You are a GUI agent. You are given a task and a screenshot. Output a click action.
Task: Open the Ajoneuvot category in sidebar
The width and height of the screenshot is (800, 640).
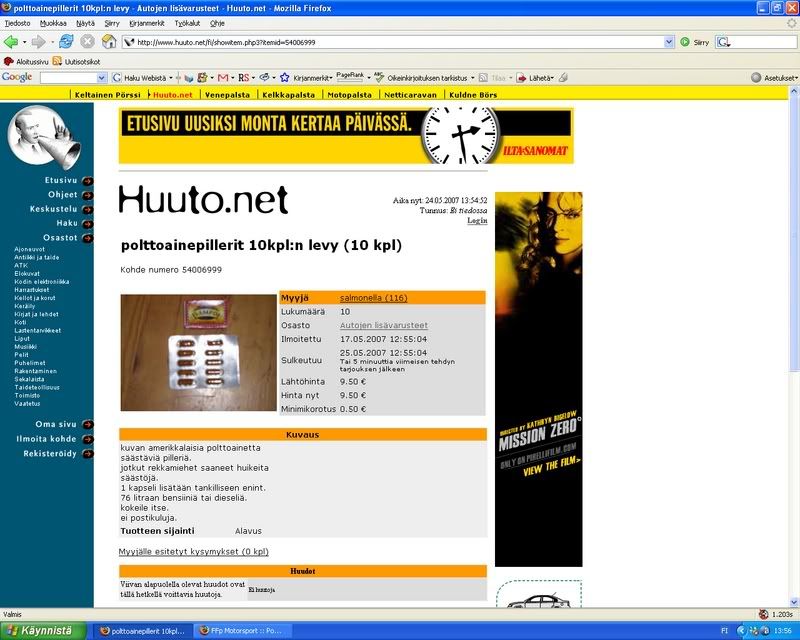[30, 250]
